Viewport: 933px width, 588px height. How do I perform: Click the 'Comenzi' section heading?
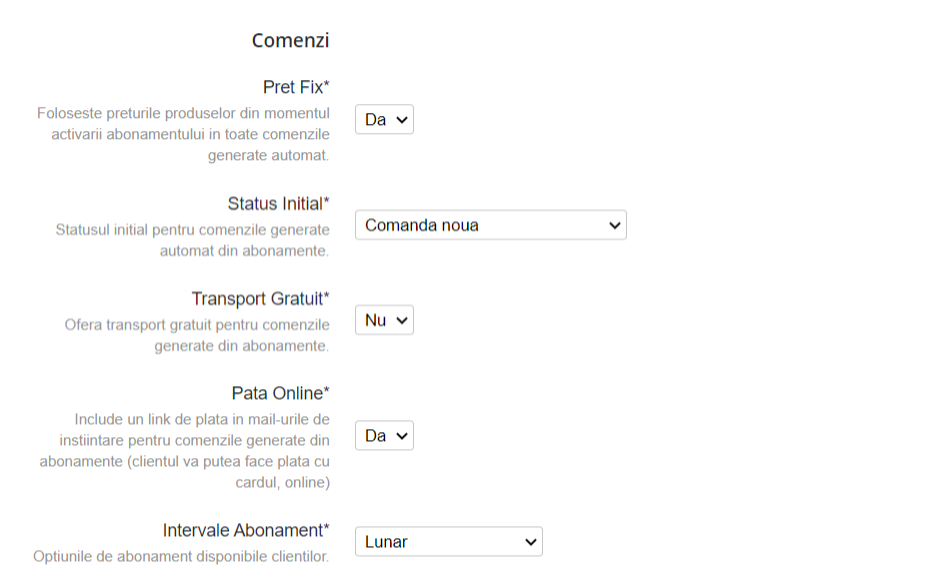pos(290,41)
